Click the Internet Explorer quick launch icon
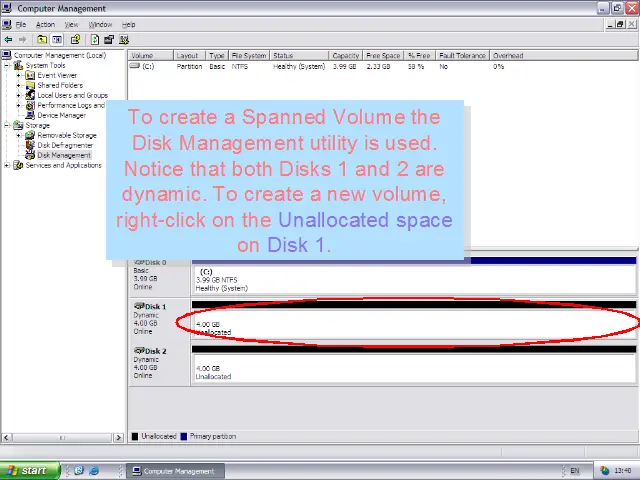Viewport: 640px width, 480px height. 94,471
